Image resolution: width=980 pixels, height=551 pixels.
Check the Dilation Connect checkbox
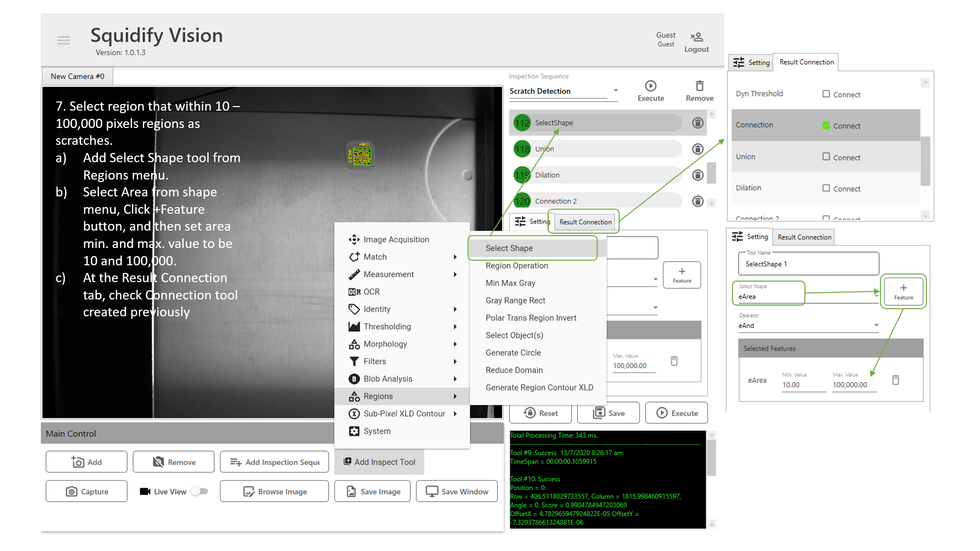pyautogui.click(x=826, y=188)
